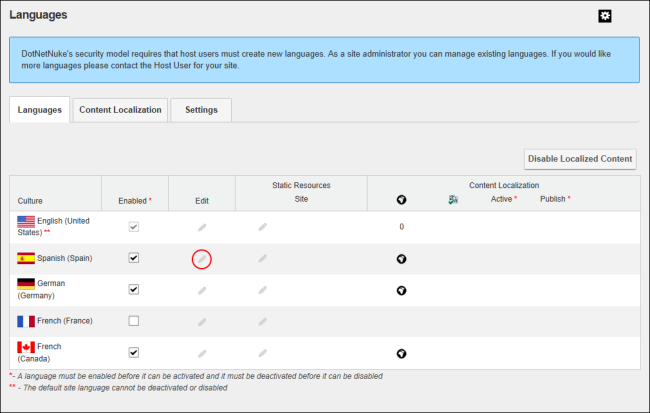Click the Spanish (Spain) culture name
The image size is (650, 413).
tap(65, 258)
